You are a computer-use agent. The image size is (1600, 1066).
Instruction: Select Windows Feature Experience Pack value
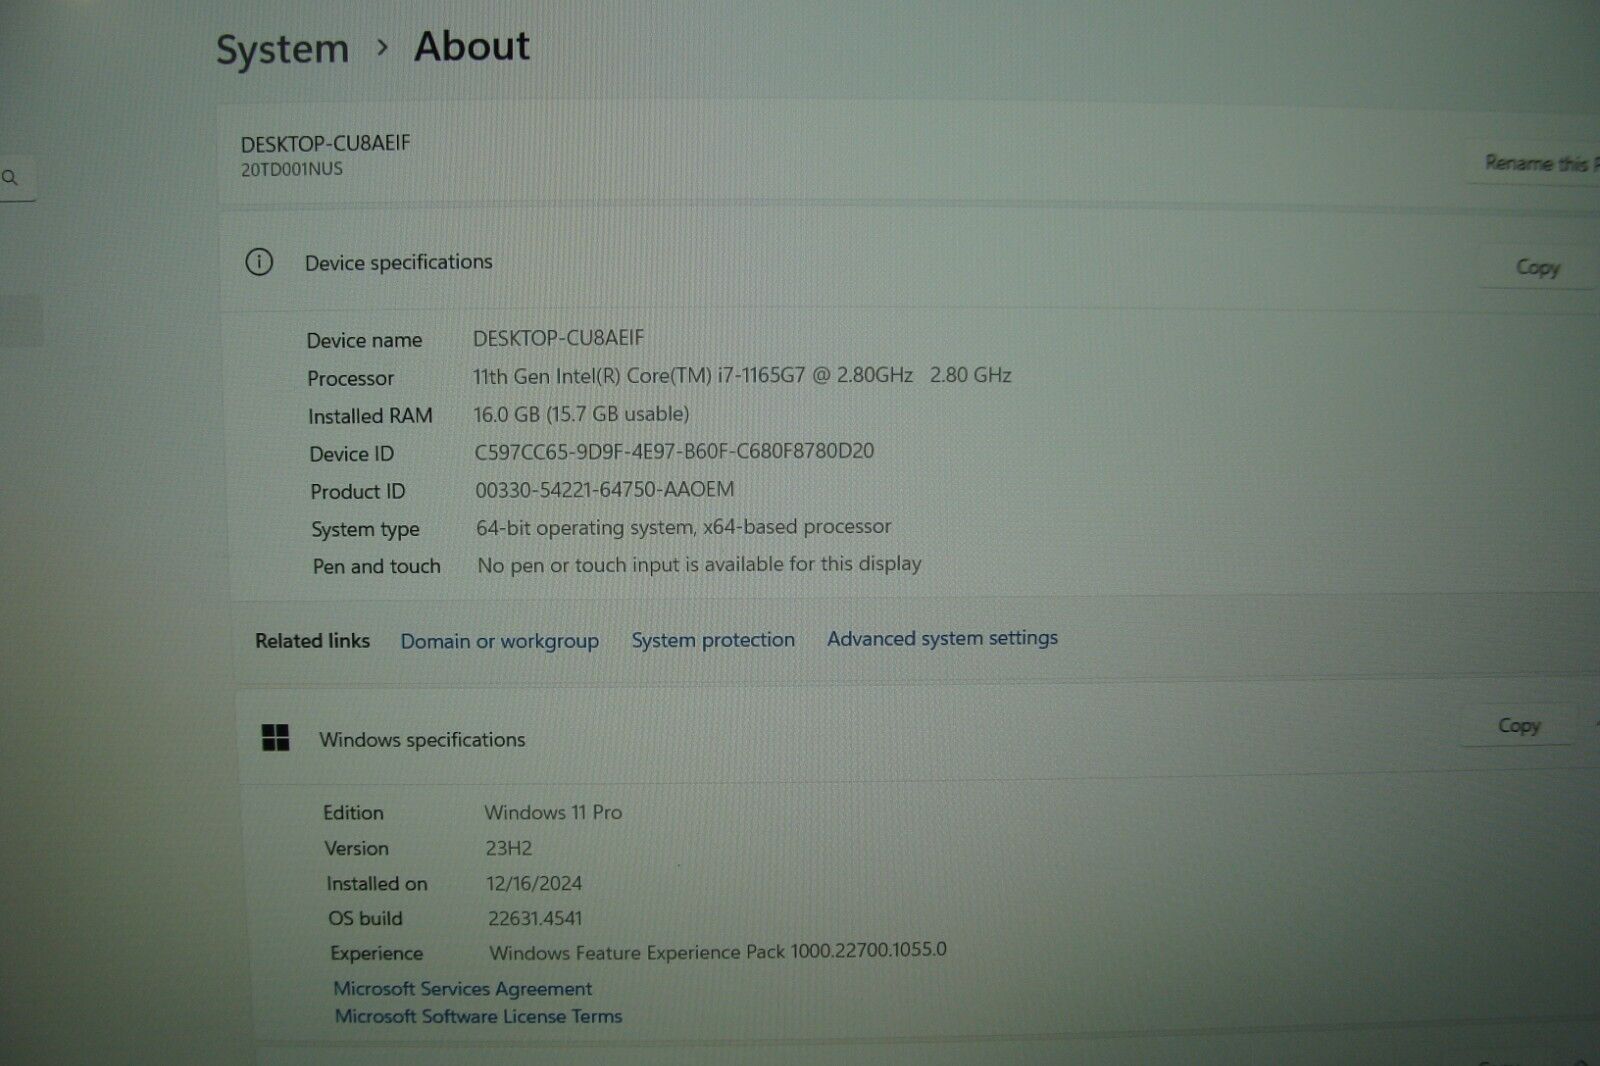tap(718, 951)
